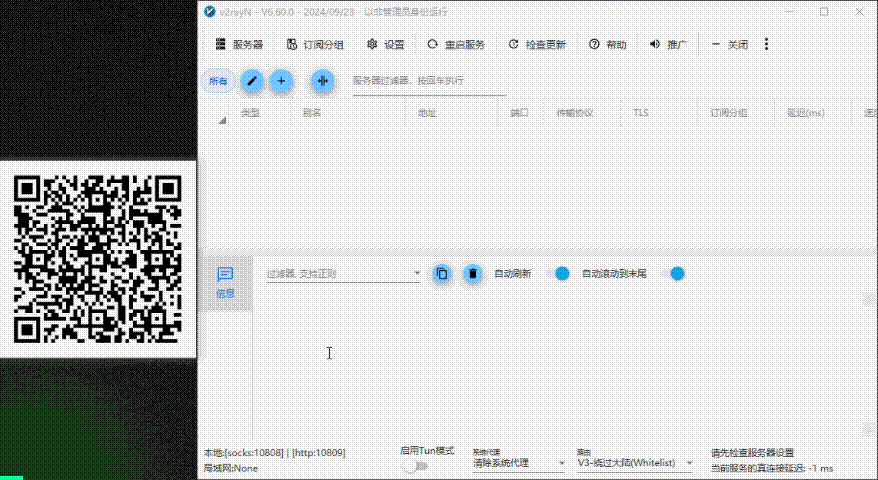Click the gear icon beside 设置
Image resolution: width=878 pixels, height=480 pixels.
pos(372,44)
